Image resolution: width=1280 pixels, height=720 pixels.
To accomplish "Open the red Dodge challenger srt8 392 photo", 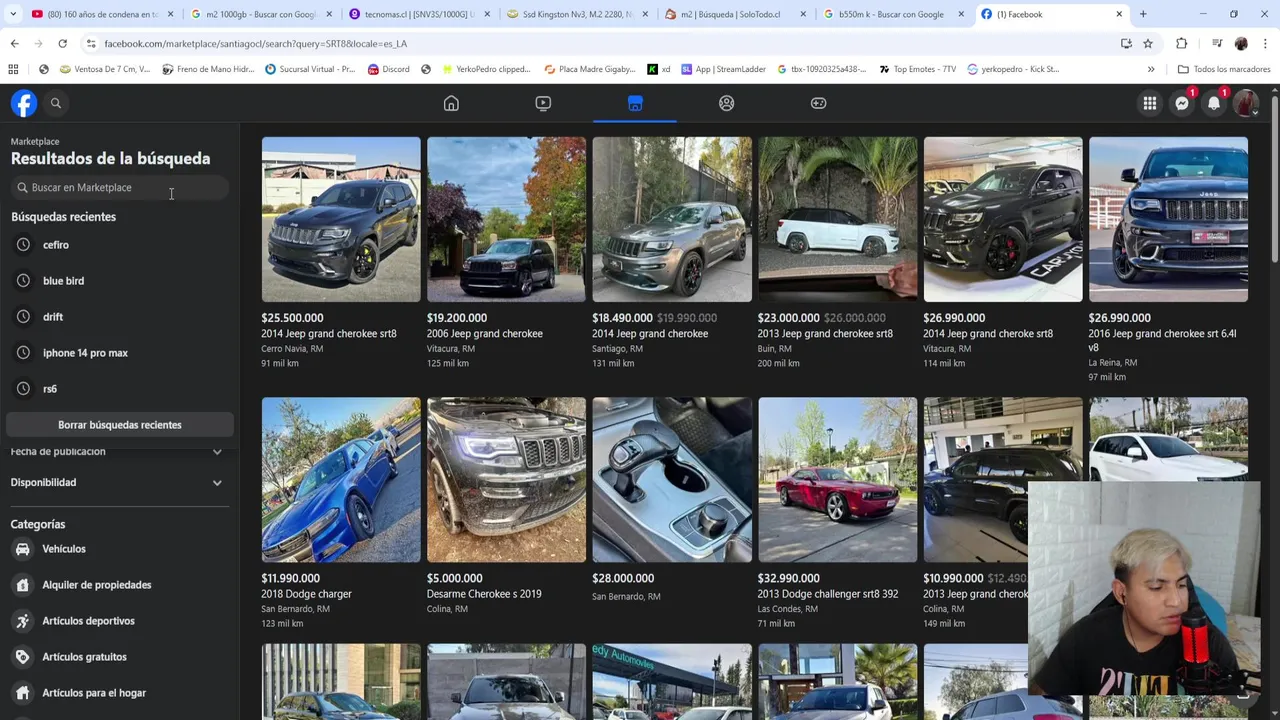I will pos(837,480).
